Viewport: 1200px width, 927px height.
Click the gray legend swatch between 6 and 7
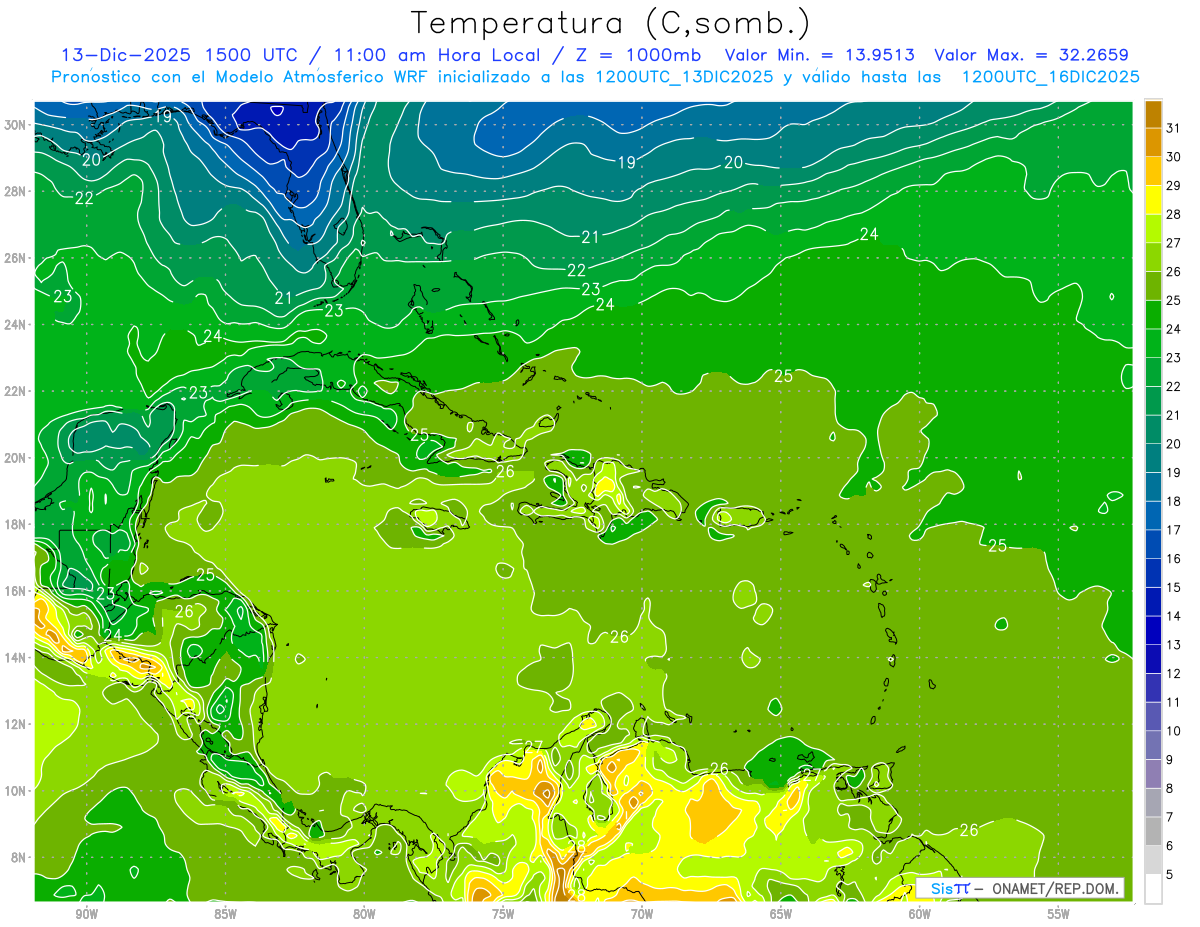point(1153,831)
